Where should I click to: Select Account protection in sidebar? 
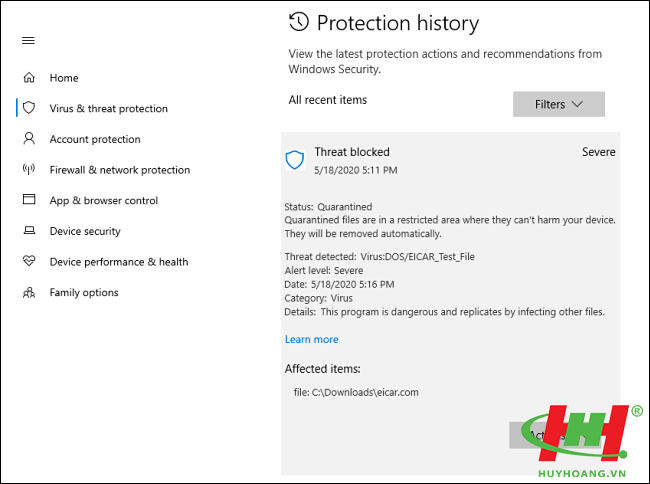click(x=95, y=139)
